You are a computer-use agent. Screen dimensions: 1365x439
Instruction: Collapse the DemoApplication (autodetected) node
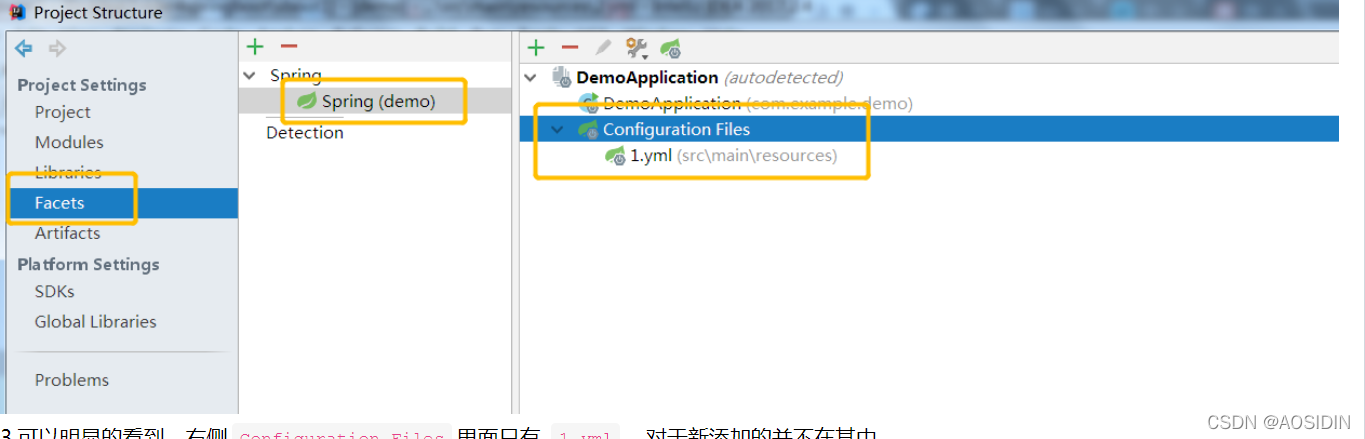point(530,77)
